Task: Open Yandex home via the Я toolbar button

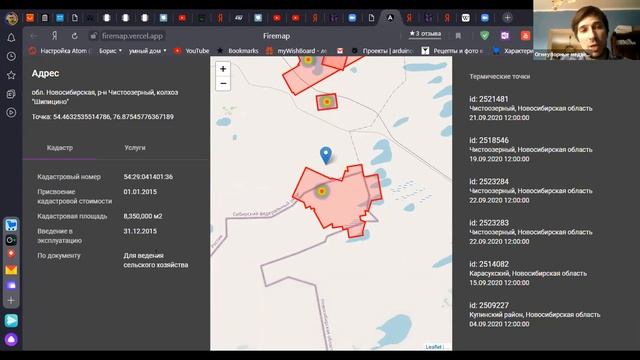Action: (x=54, y=36)
